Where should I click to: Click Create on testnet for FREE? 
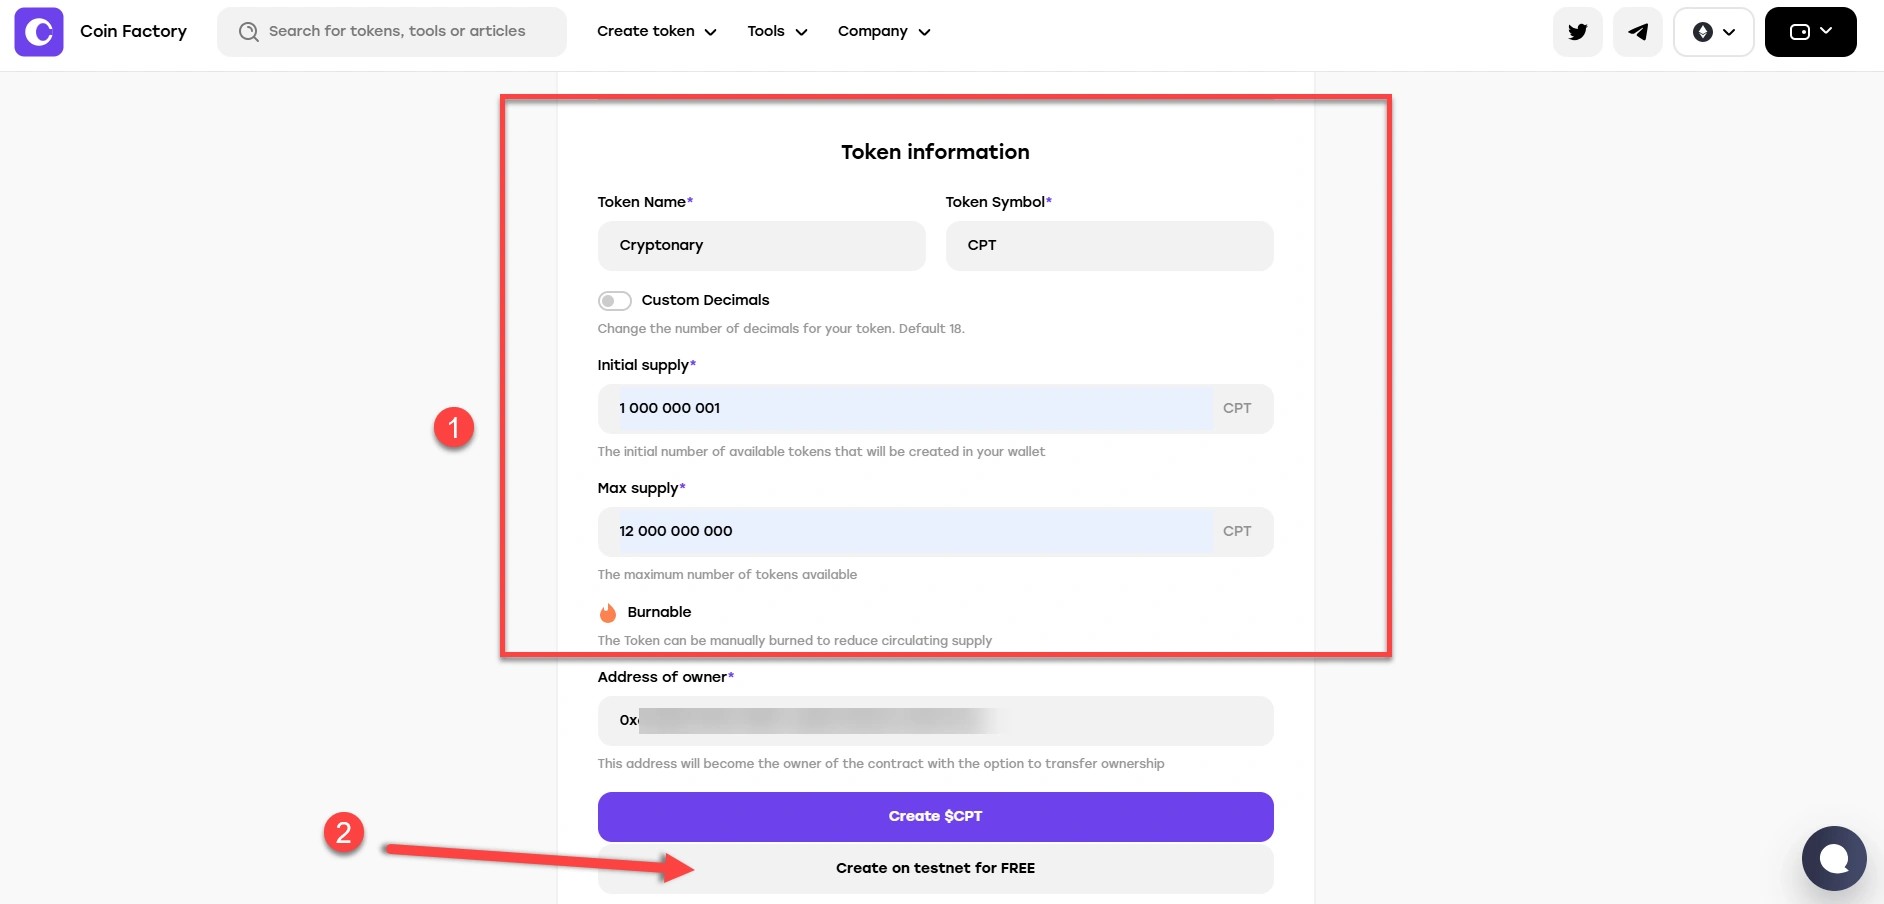935,869
